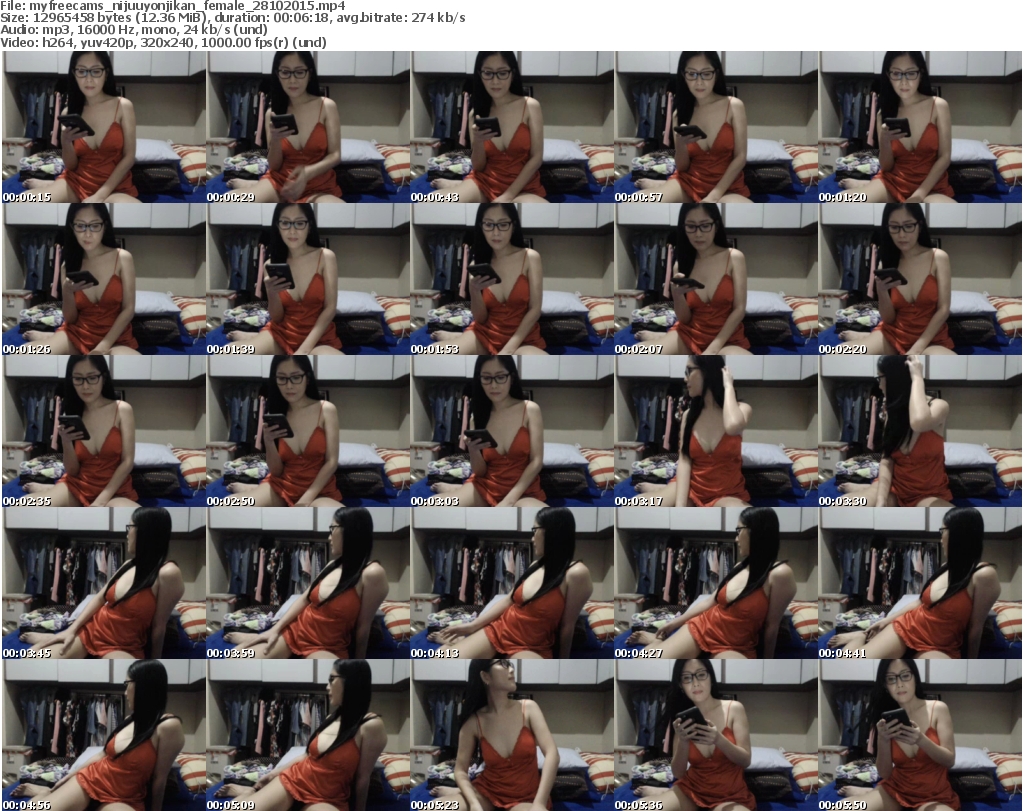Viewport: 1024px width, 811px height.
Task: View the thumbnail at 00:05:23
Action: [512, 735]
